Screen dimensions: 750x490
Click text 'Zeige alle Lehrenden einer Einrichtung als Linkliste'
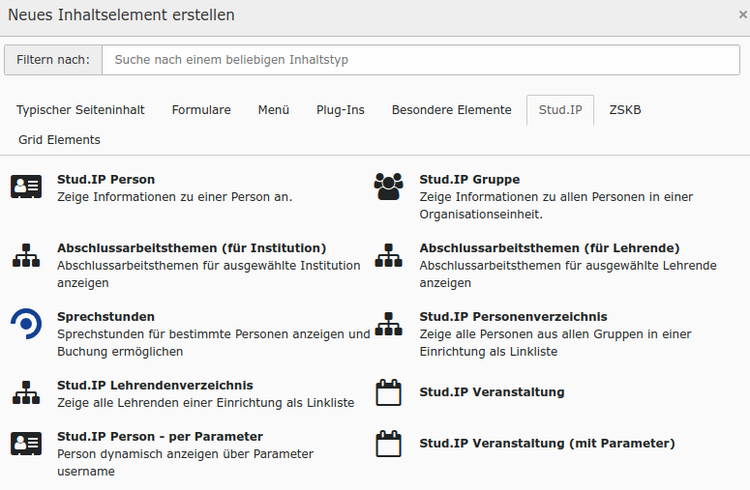click(x=206, y=402)
